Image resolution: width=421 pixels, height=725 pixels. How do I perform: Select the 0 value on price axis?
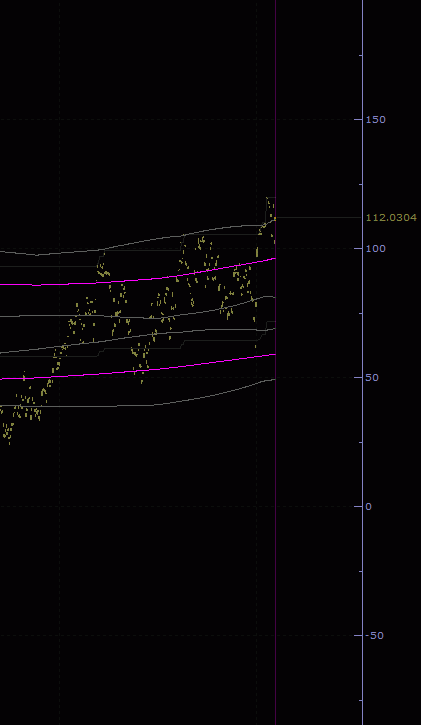368,507
